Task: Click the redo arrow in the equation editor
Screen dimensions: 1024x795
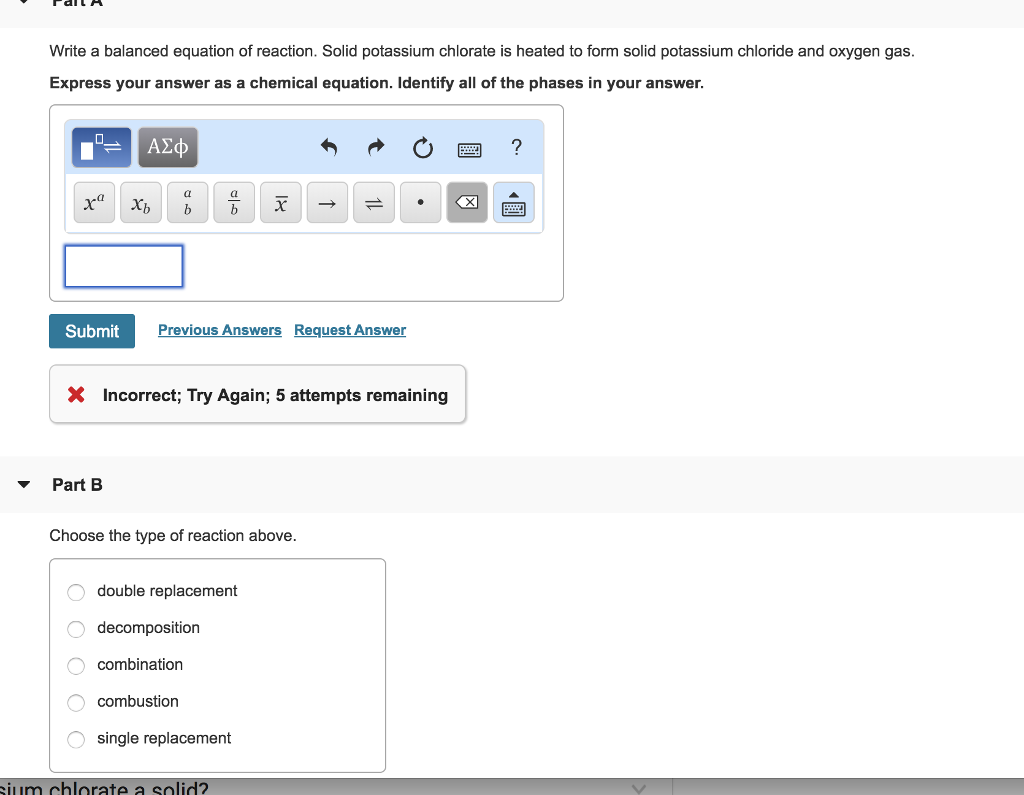Action: (x=375, y=147)
